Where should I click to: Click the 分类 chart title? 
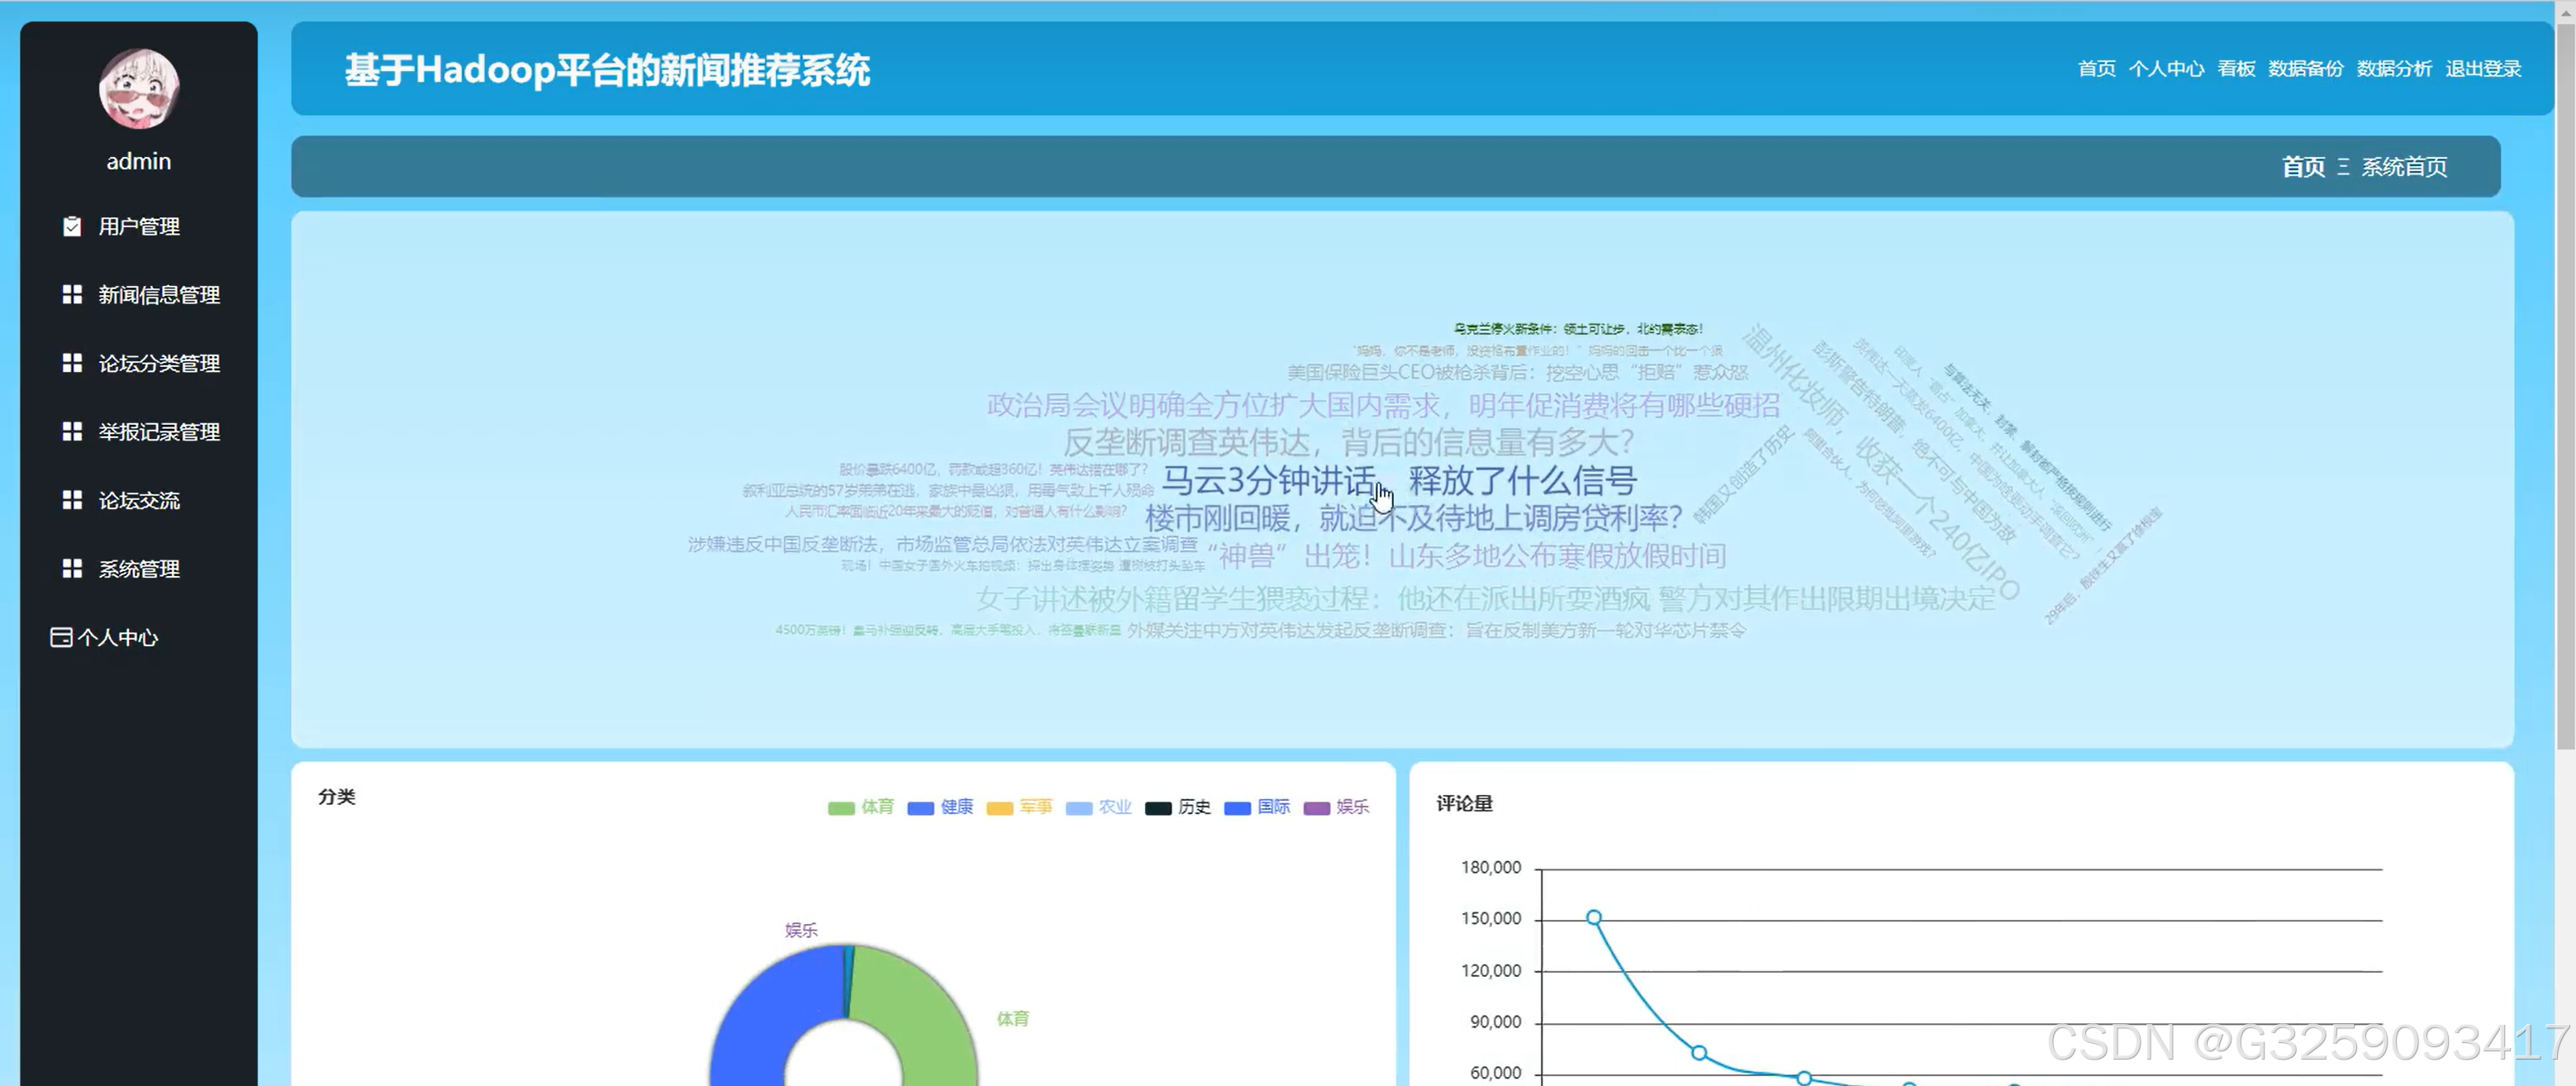[336, 797]
